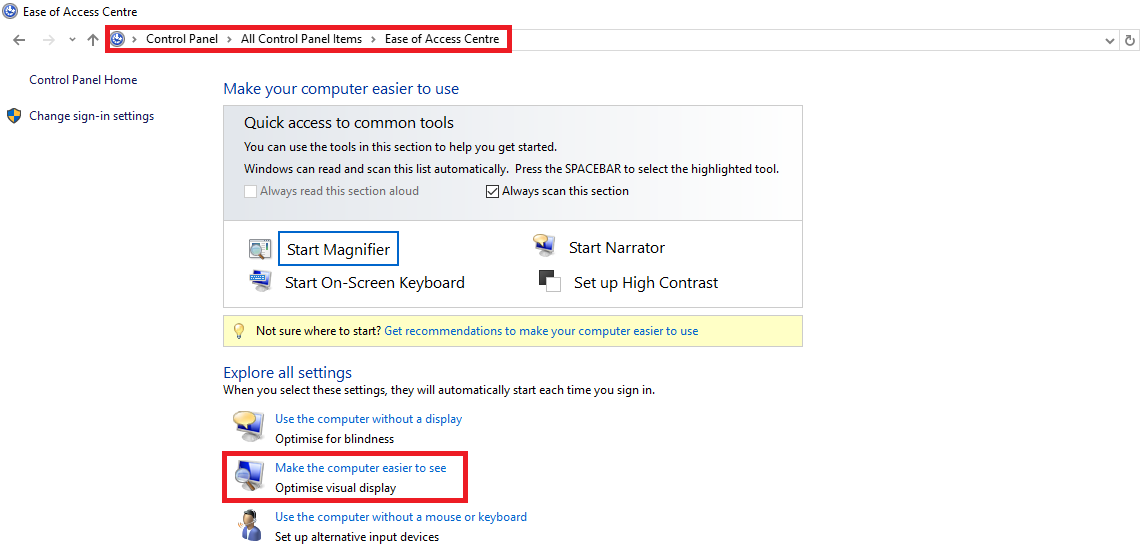The image size is (1146, 549).
Task: Open Use the computer without a display
Action: point(368,419)
